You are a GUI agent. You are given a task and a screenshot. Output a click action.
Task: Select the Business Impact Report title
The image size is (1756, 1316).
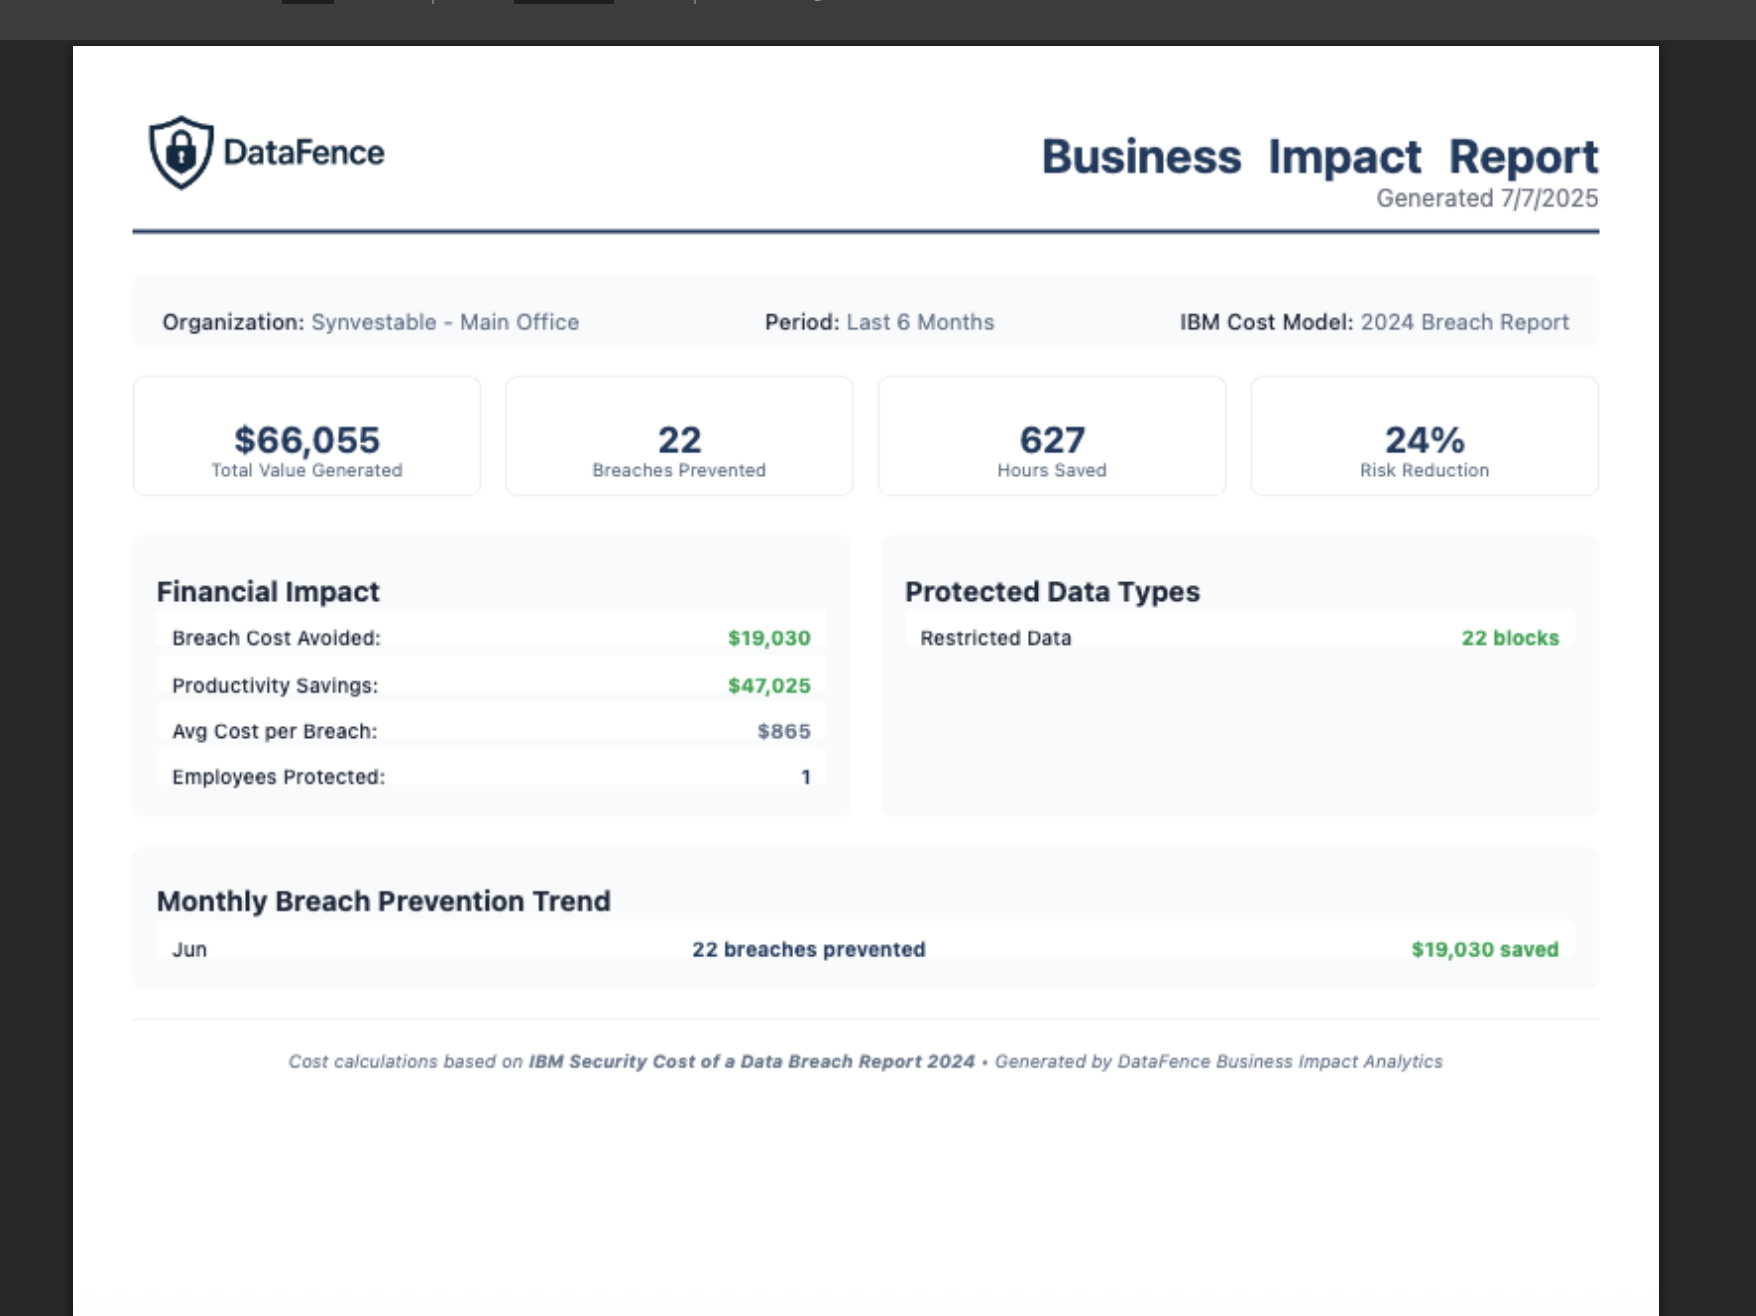1320,157
